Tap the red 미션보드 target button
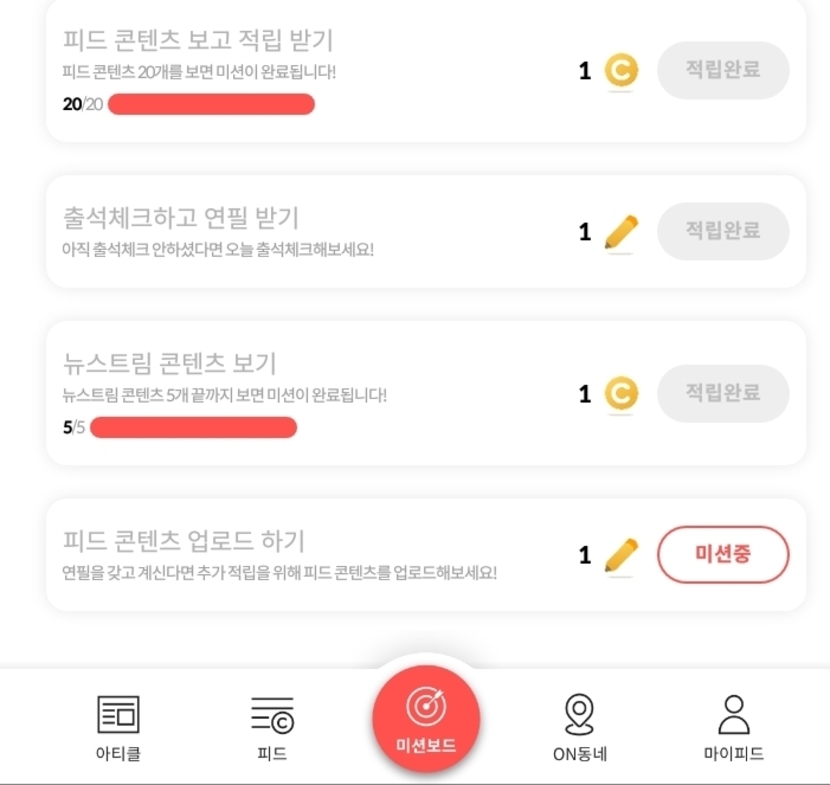The width and height of the screenshot is (830, 785). (426, 710)
